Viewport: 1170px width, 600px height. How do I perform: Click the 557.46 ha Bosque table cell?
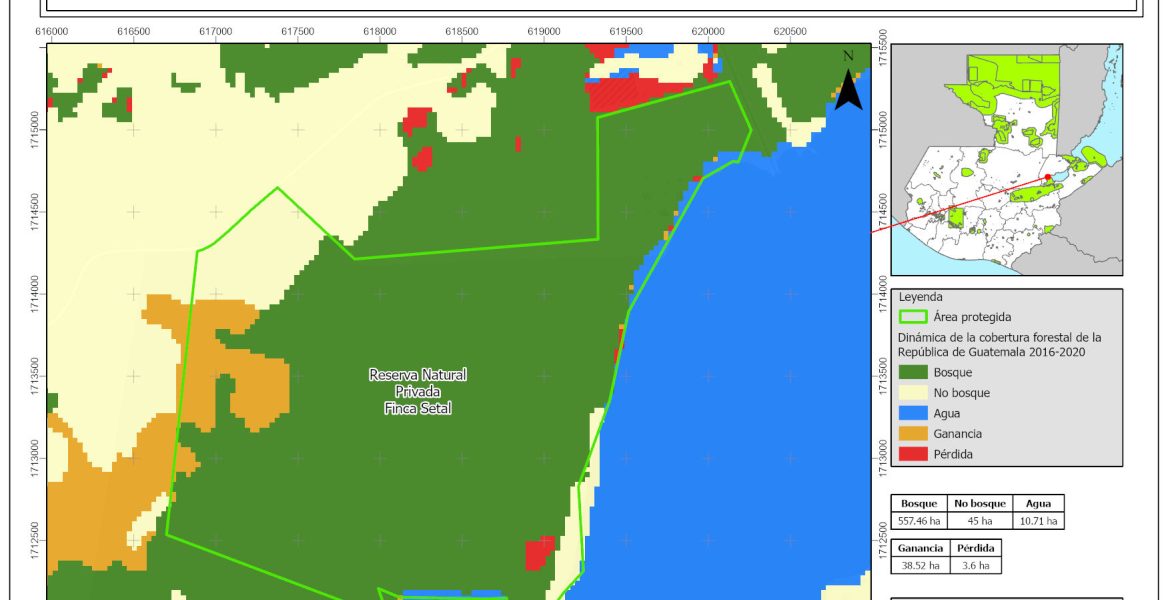click(x=919, y=521)
